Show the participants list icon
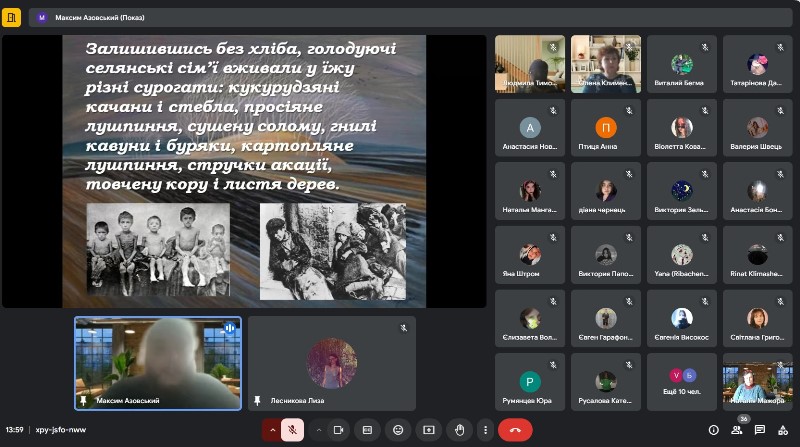Viewport: 800px width, 447px height. 737,430
